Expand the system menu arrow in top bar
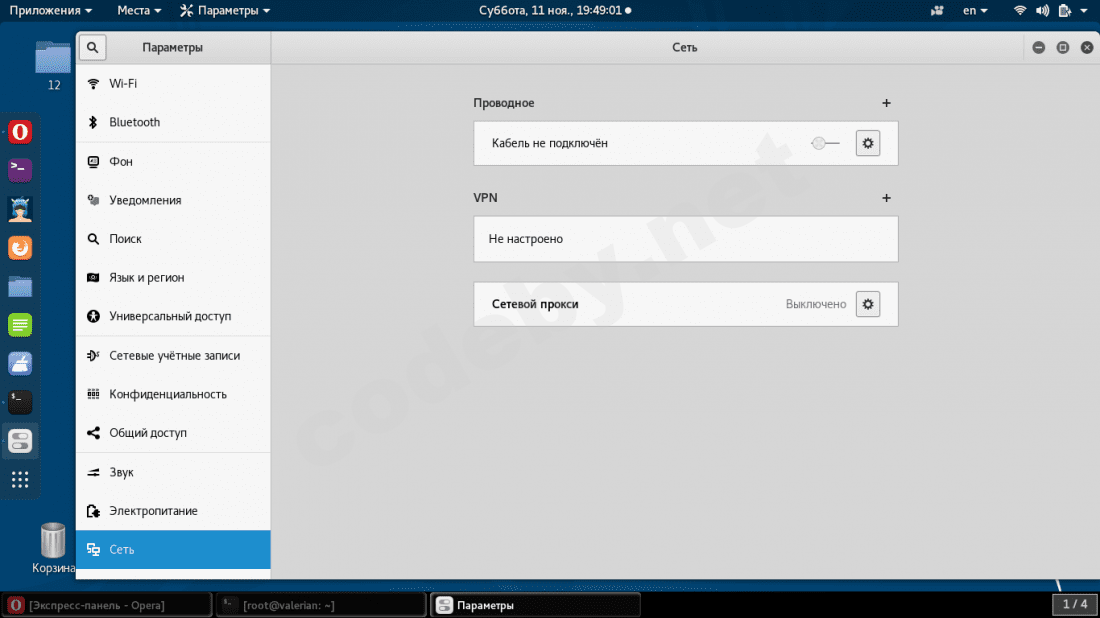 click(x=1084, y=11)
